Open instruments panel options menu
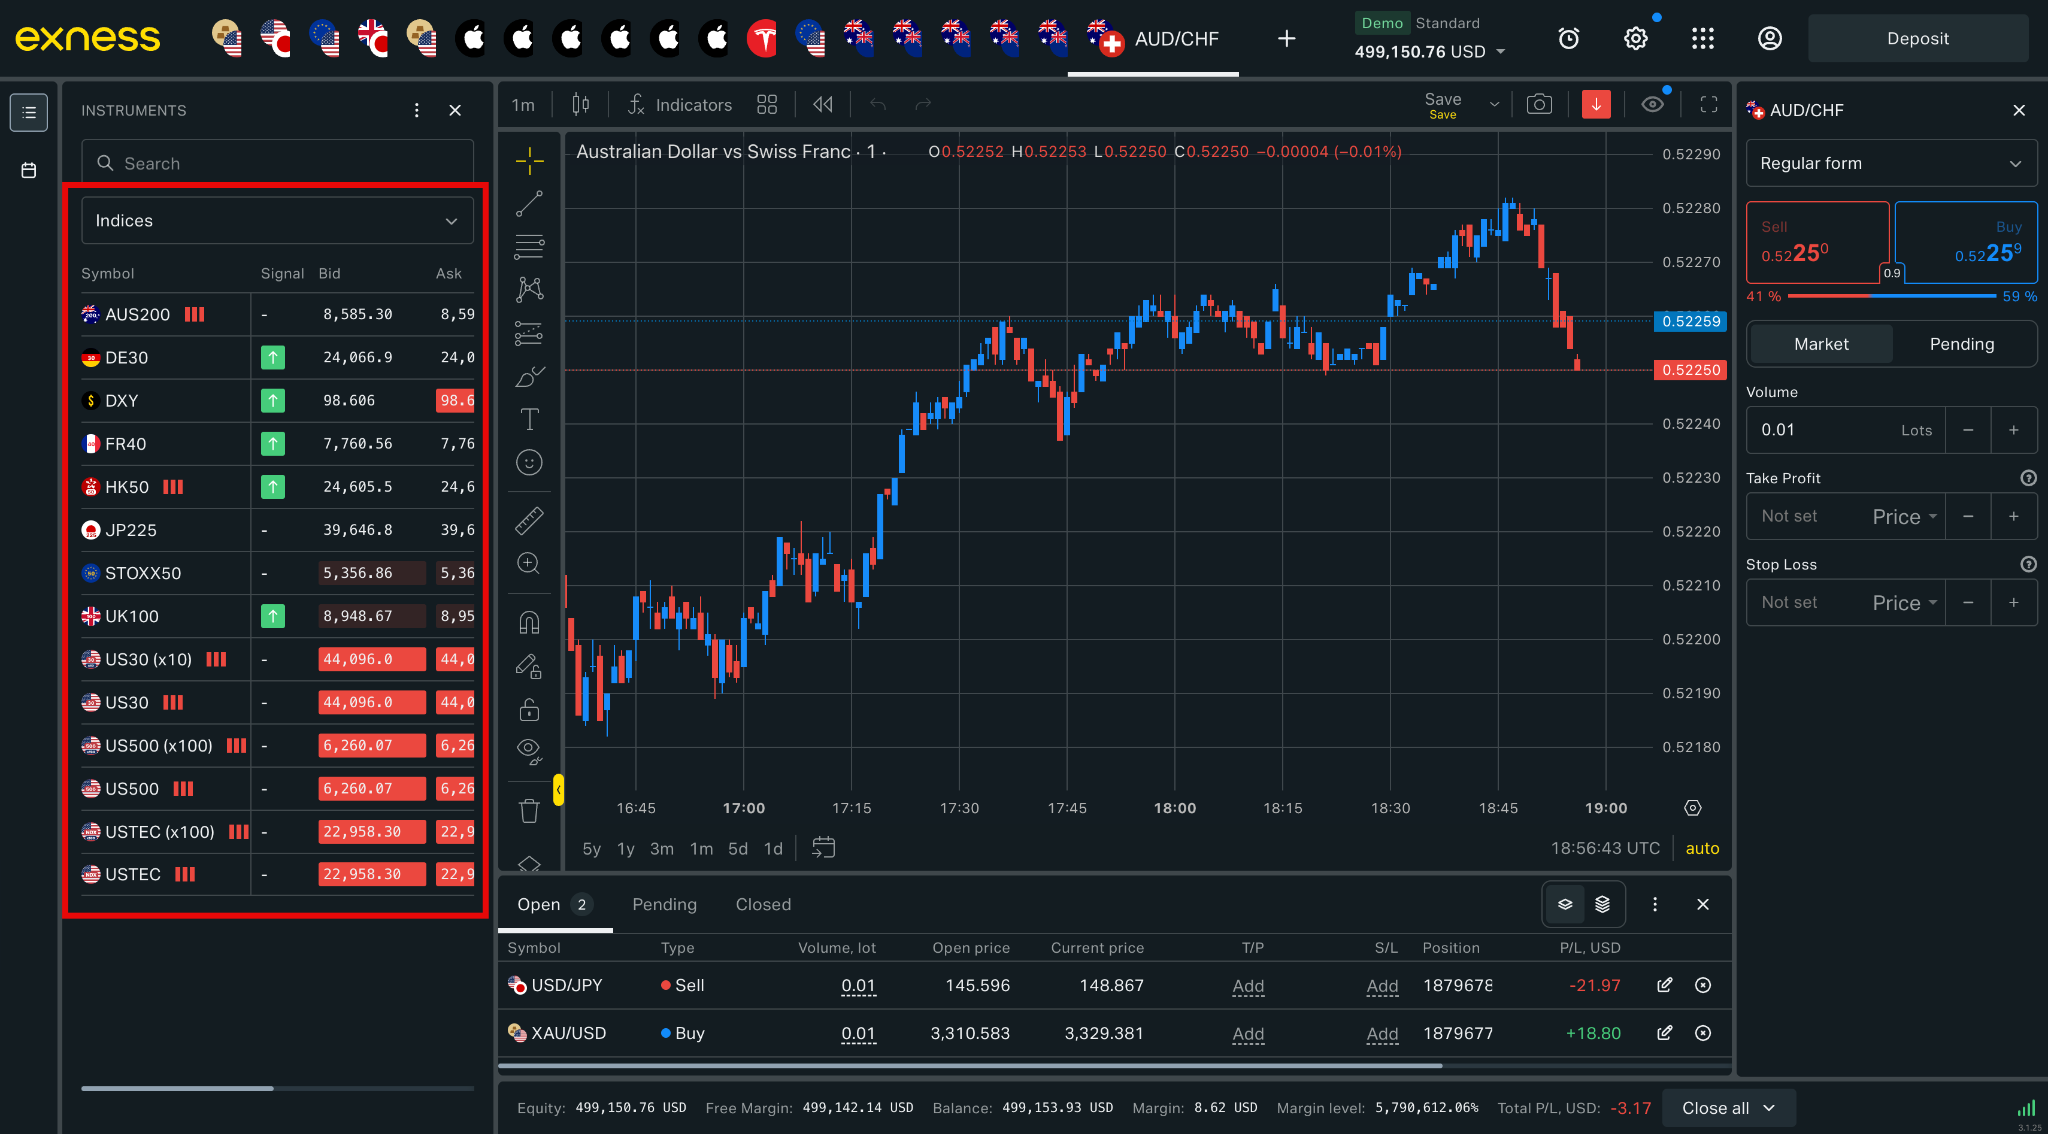 [x=417, y=110]
